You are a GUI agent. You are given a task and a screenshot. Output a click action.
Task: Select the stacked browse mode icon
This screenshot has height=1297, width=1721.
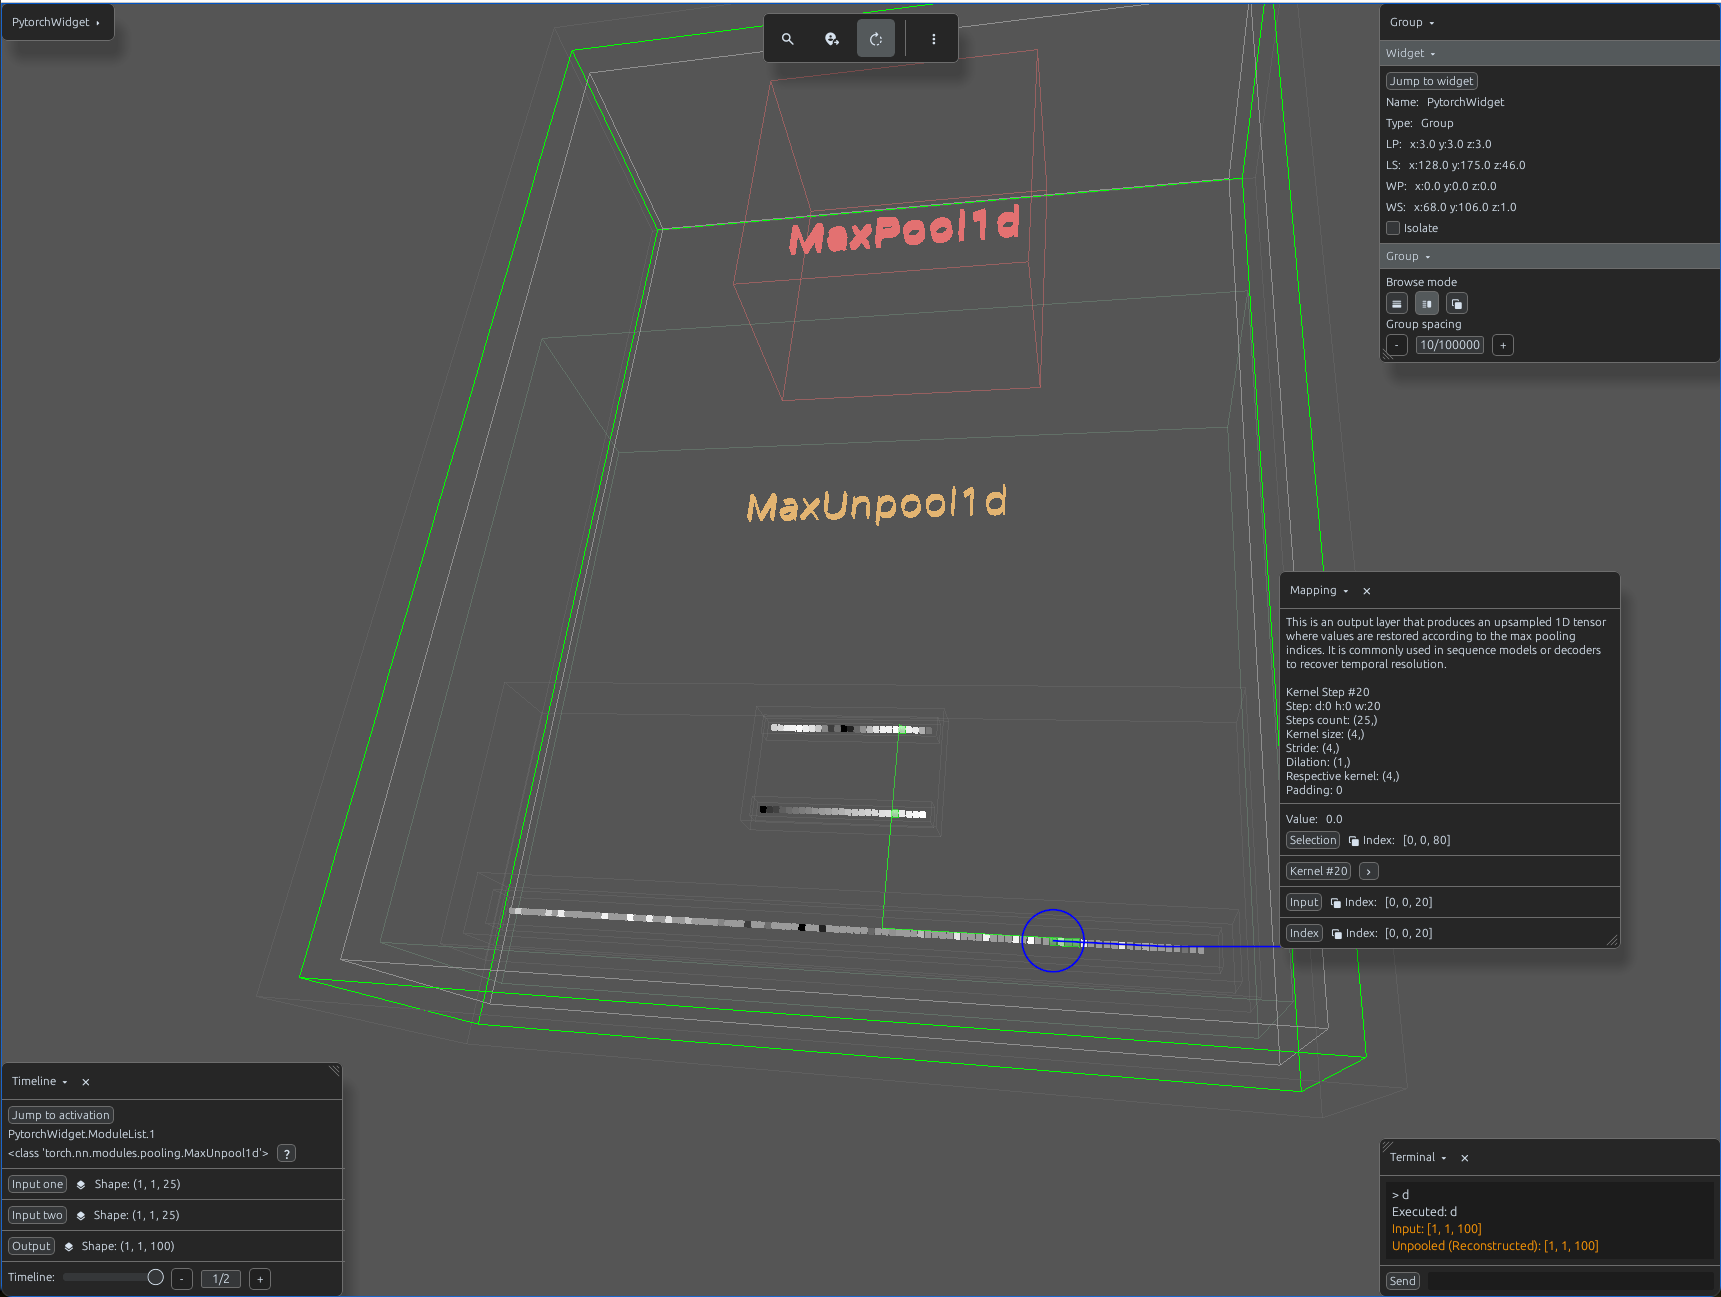[1457, 304]
